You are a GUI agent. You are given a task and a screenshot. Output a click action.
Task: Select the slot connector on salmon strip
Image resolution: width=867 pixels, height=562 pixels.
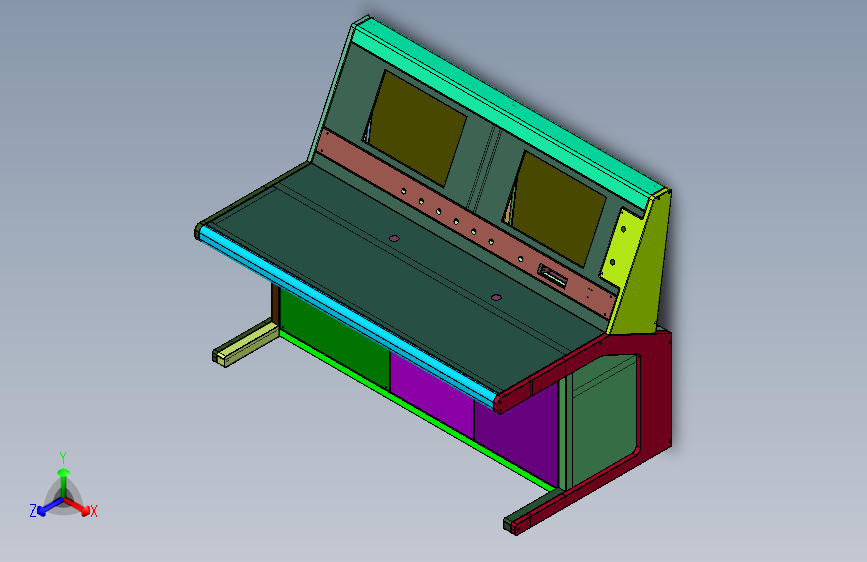click(x=553, y=276)
